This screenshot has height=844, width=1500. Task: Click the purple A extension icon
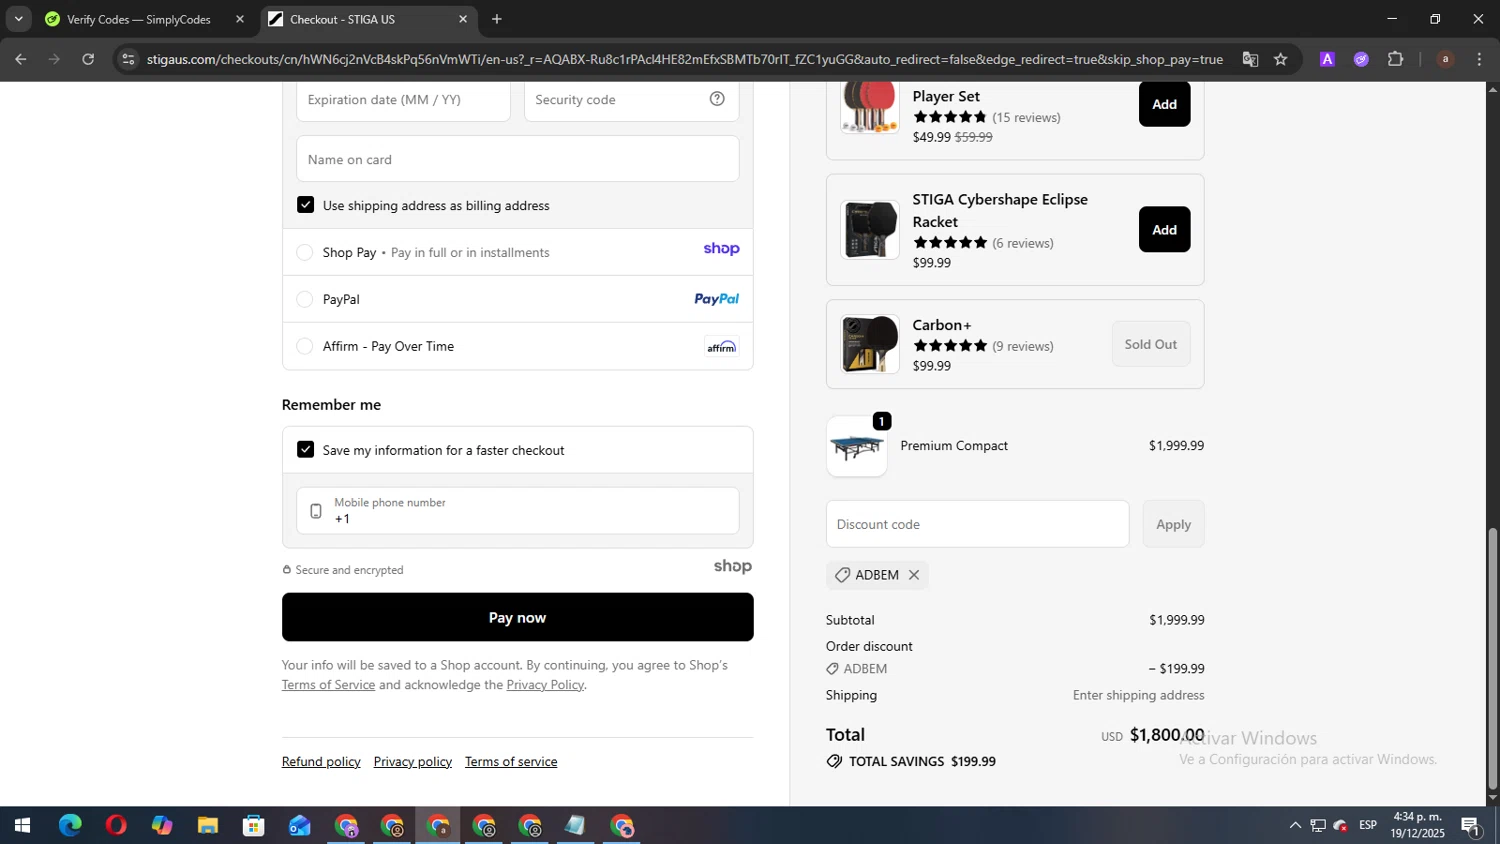click(1327, 59)
